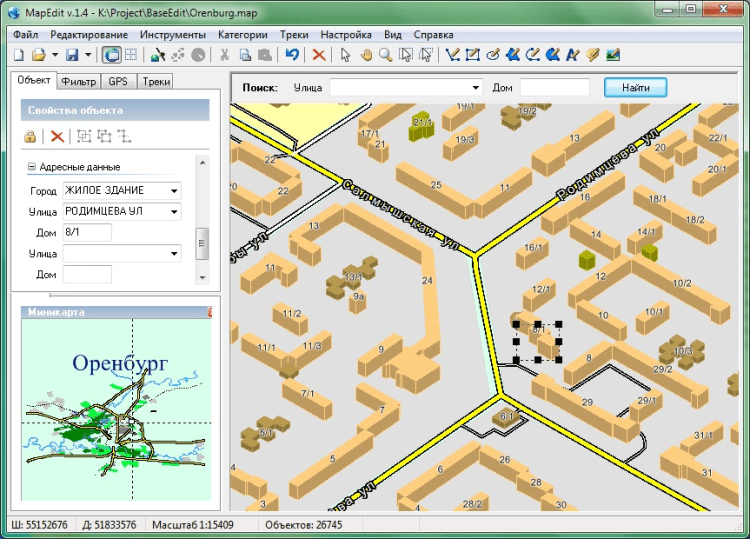This screenshot has height=539, width=750.
Task: Switch to the Фильтр tab
Action: [x=78, y=82]
